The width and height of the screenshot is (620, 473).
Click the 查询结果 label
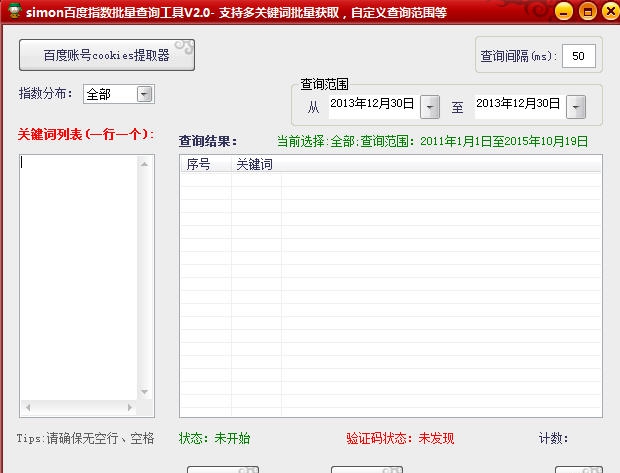tap(208, 141)
